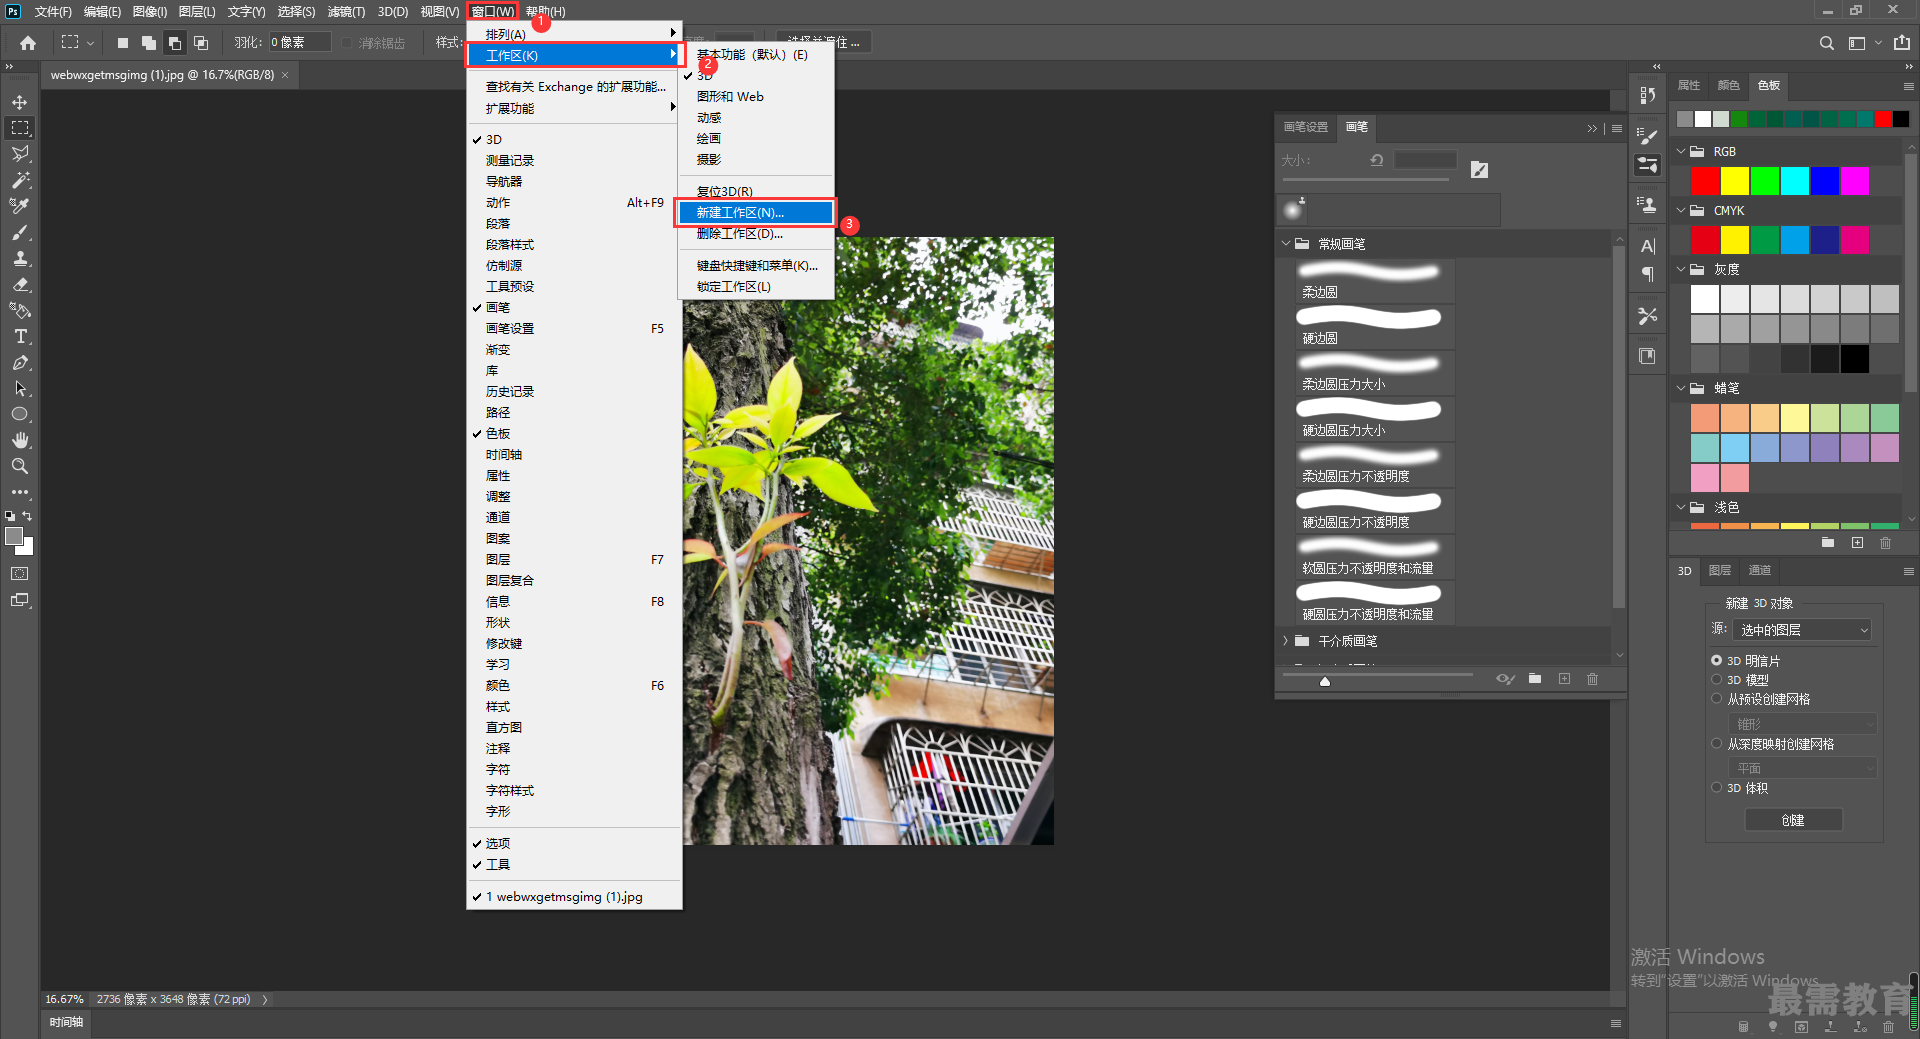1920x1039 pixels.
Task: Expand the 干介质画笔 brush folder
Action: coord(1286,641)
